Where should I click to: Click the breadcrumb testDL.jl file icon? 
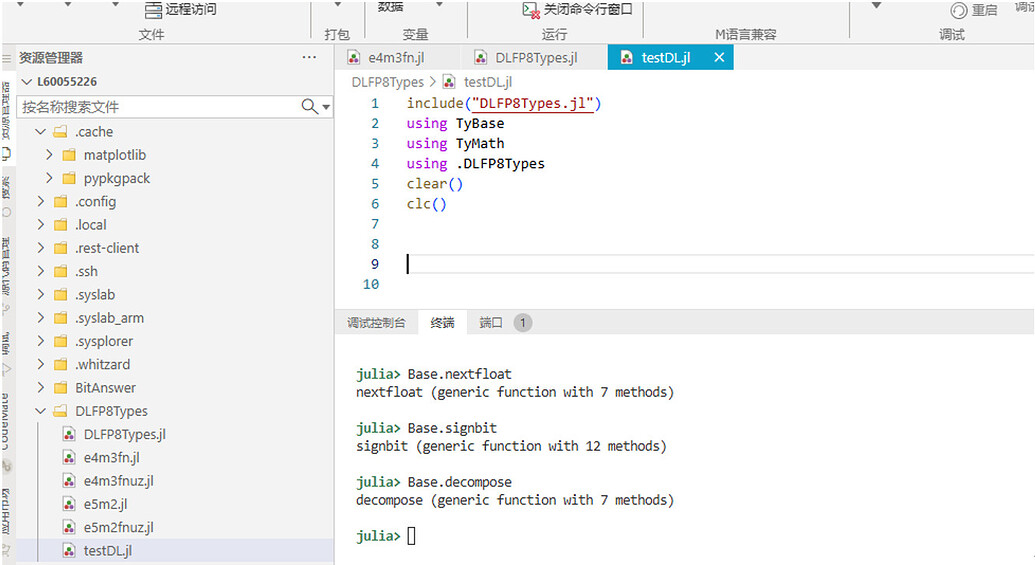pos(450,82)
